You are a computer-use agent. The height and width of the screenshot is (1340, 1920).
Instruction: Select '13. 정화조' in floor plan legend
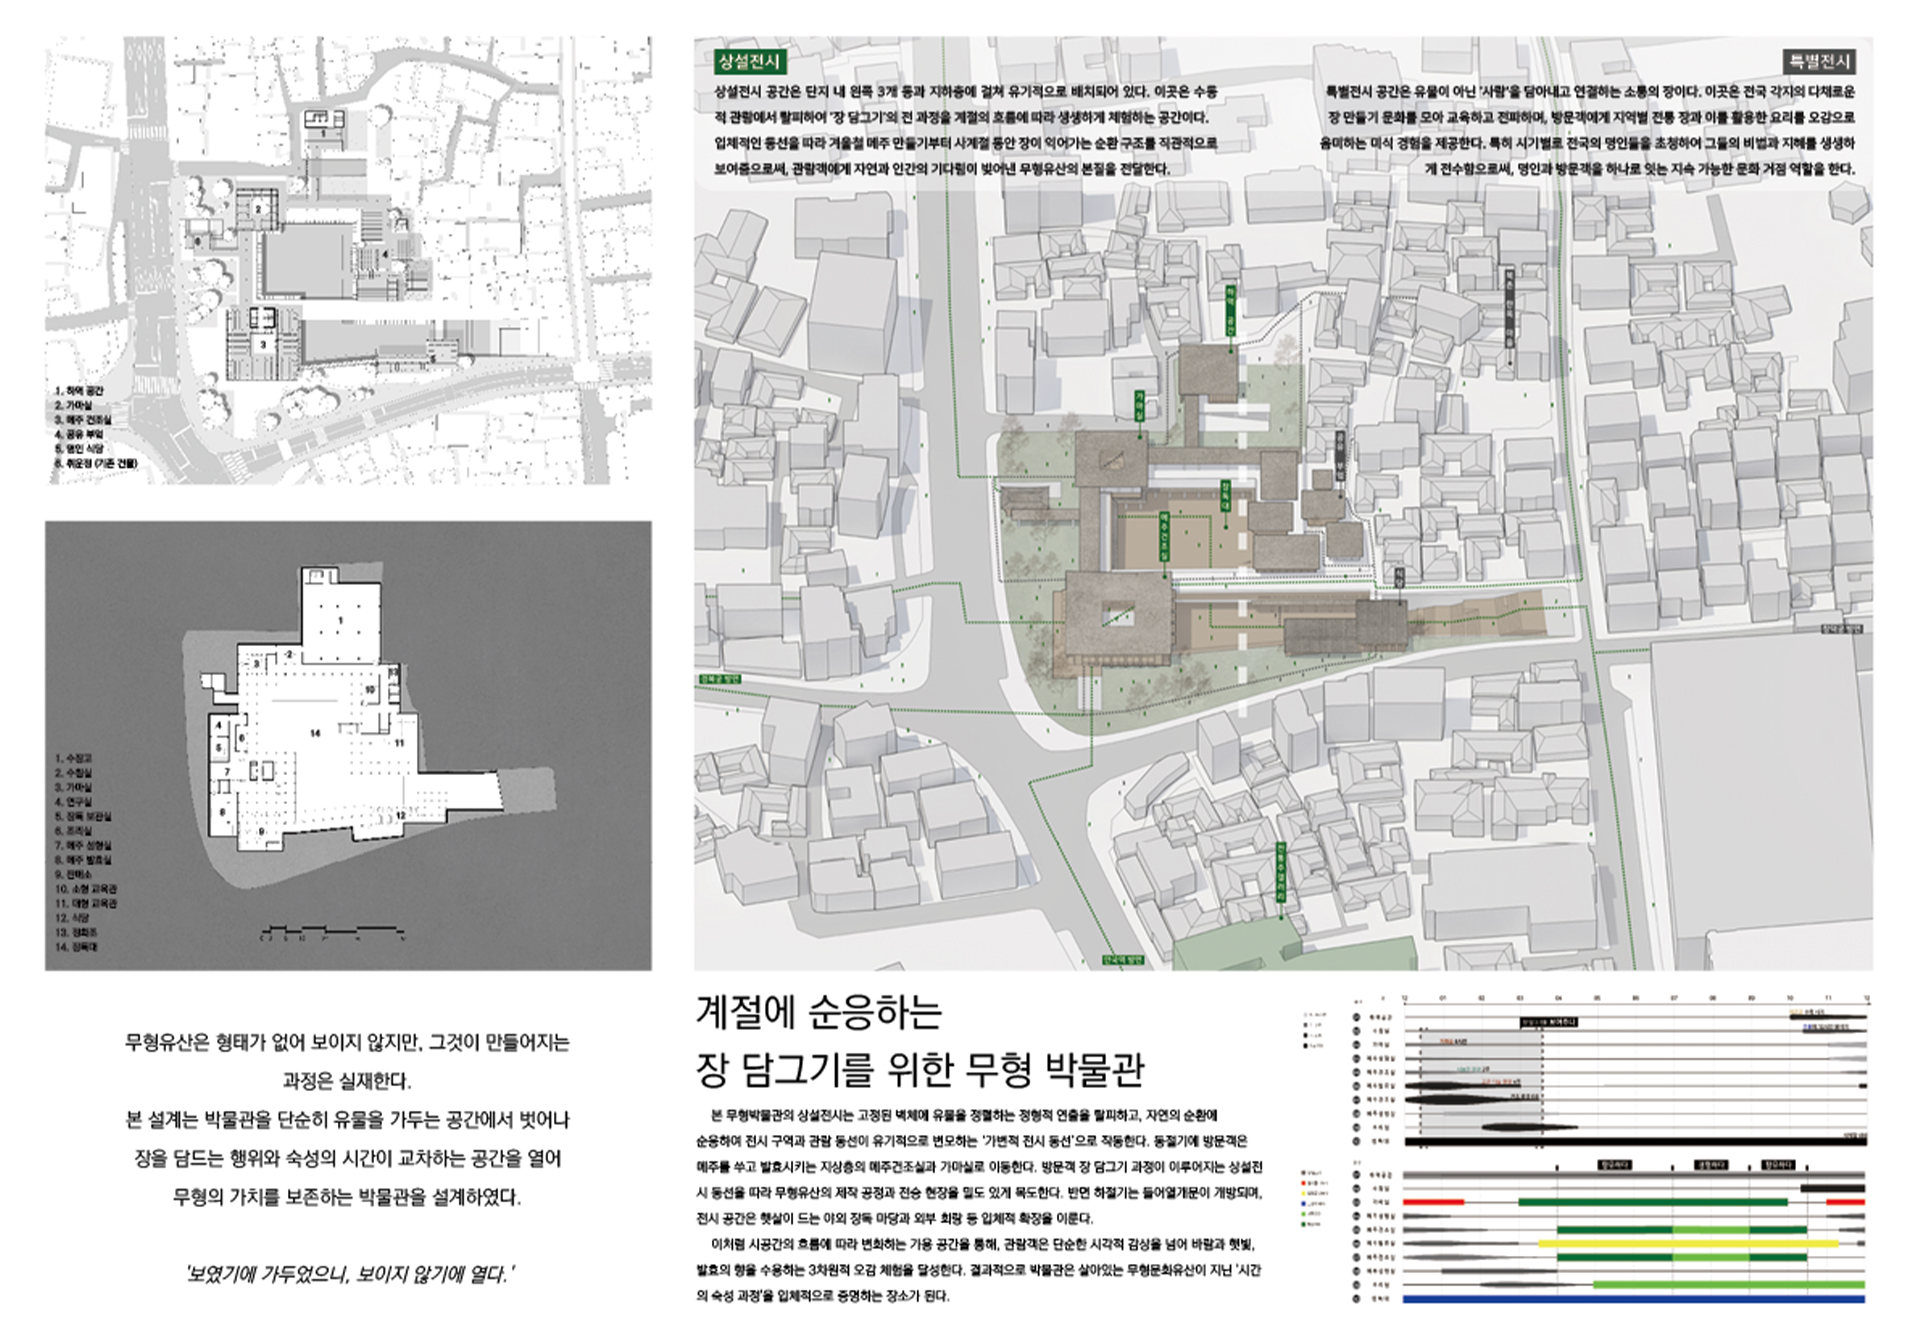tap(76, 932)
